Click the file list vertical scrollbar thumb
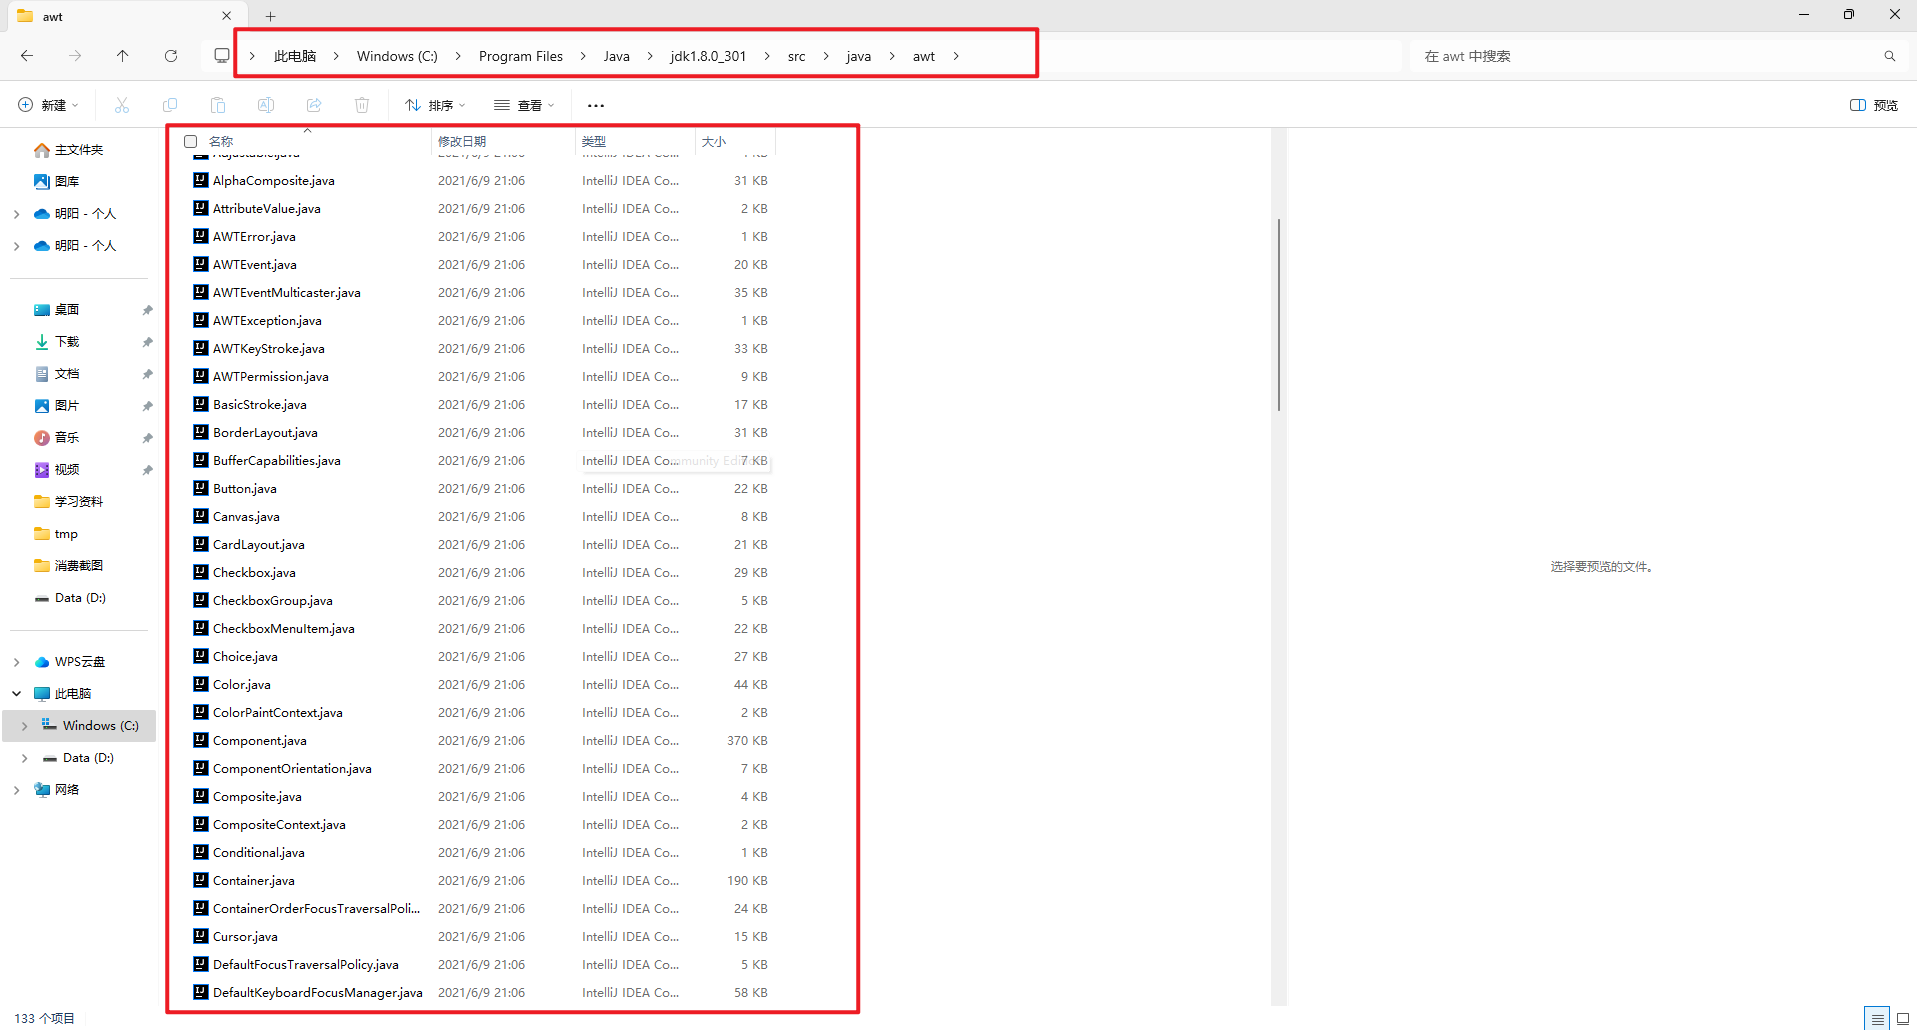The image size is (1917, 1030). pos(1278,314)
